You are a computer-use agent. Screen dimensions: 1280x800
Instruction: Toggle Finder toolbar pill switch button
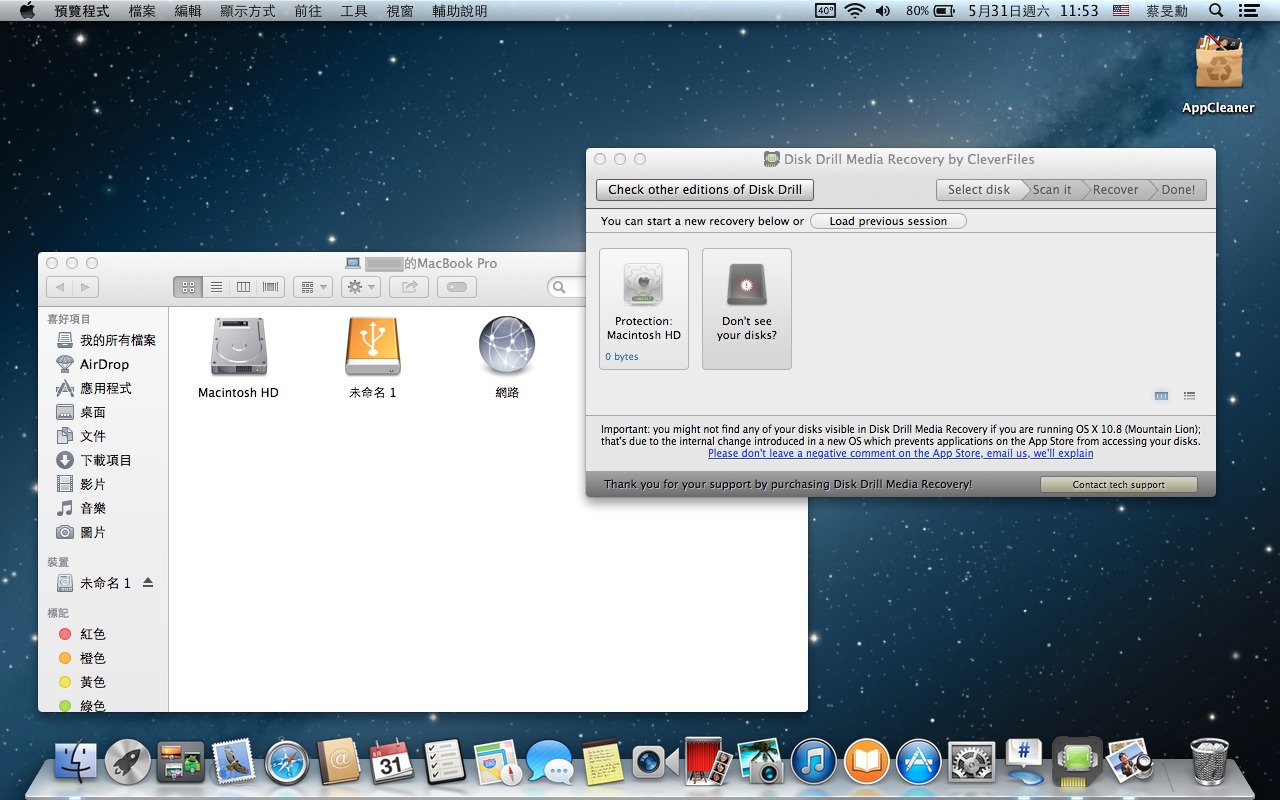(456, 287)
